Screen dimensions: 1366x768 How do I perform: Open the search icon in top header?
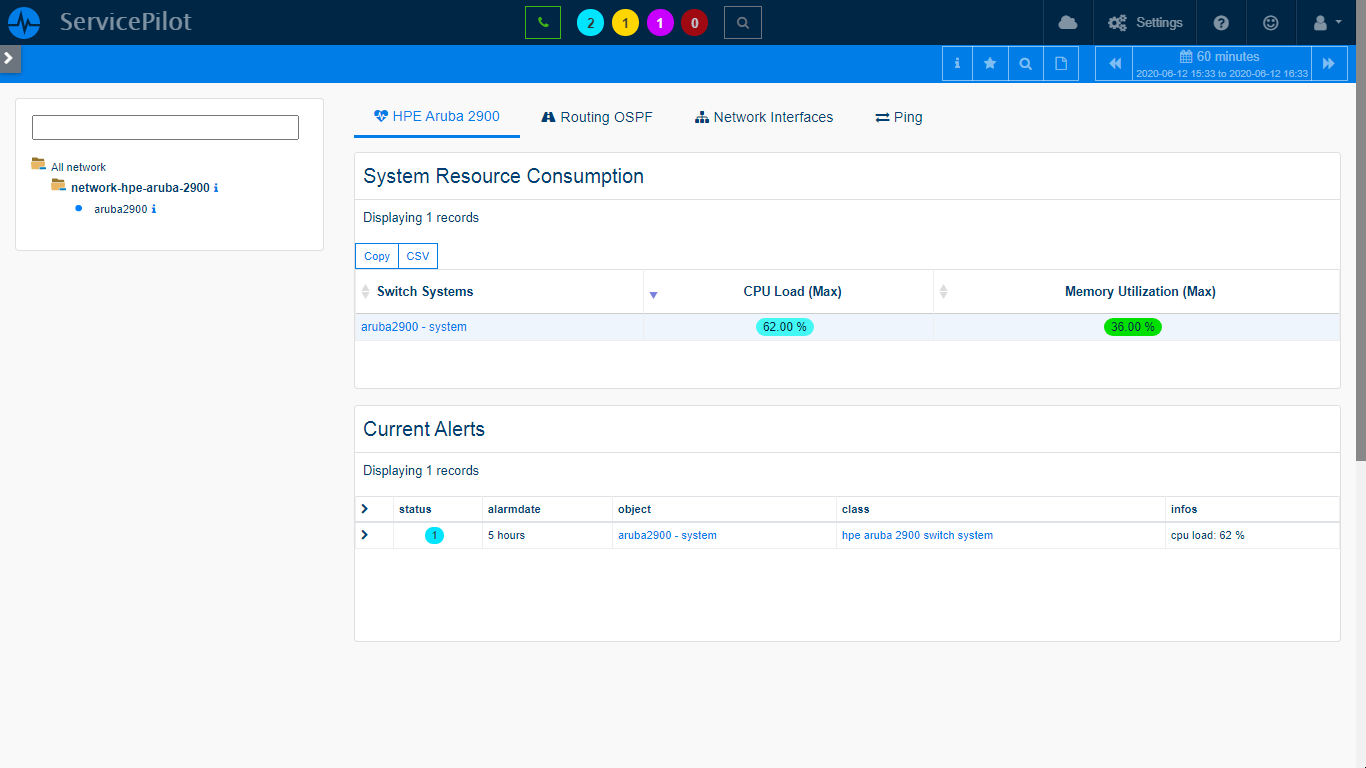742,23
